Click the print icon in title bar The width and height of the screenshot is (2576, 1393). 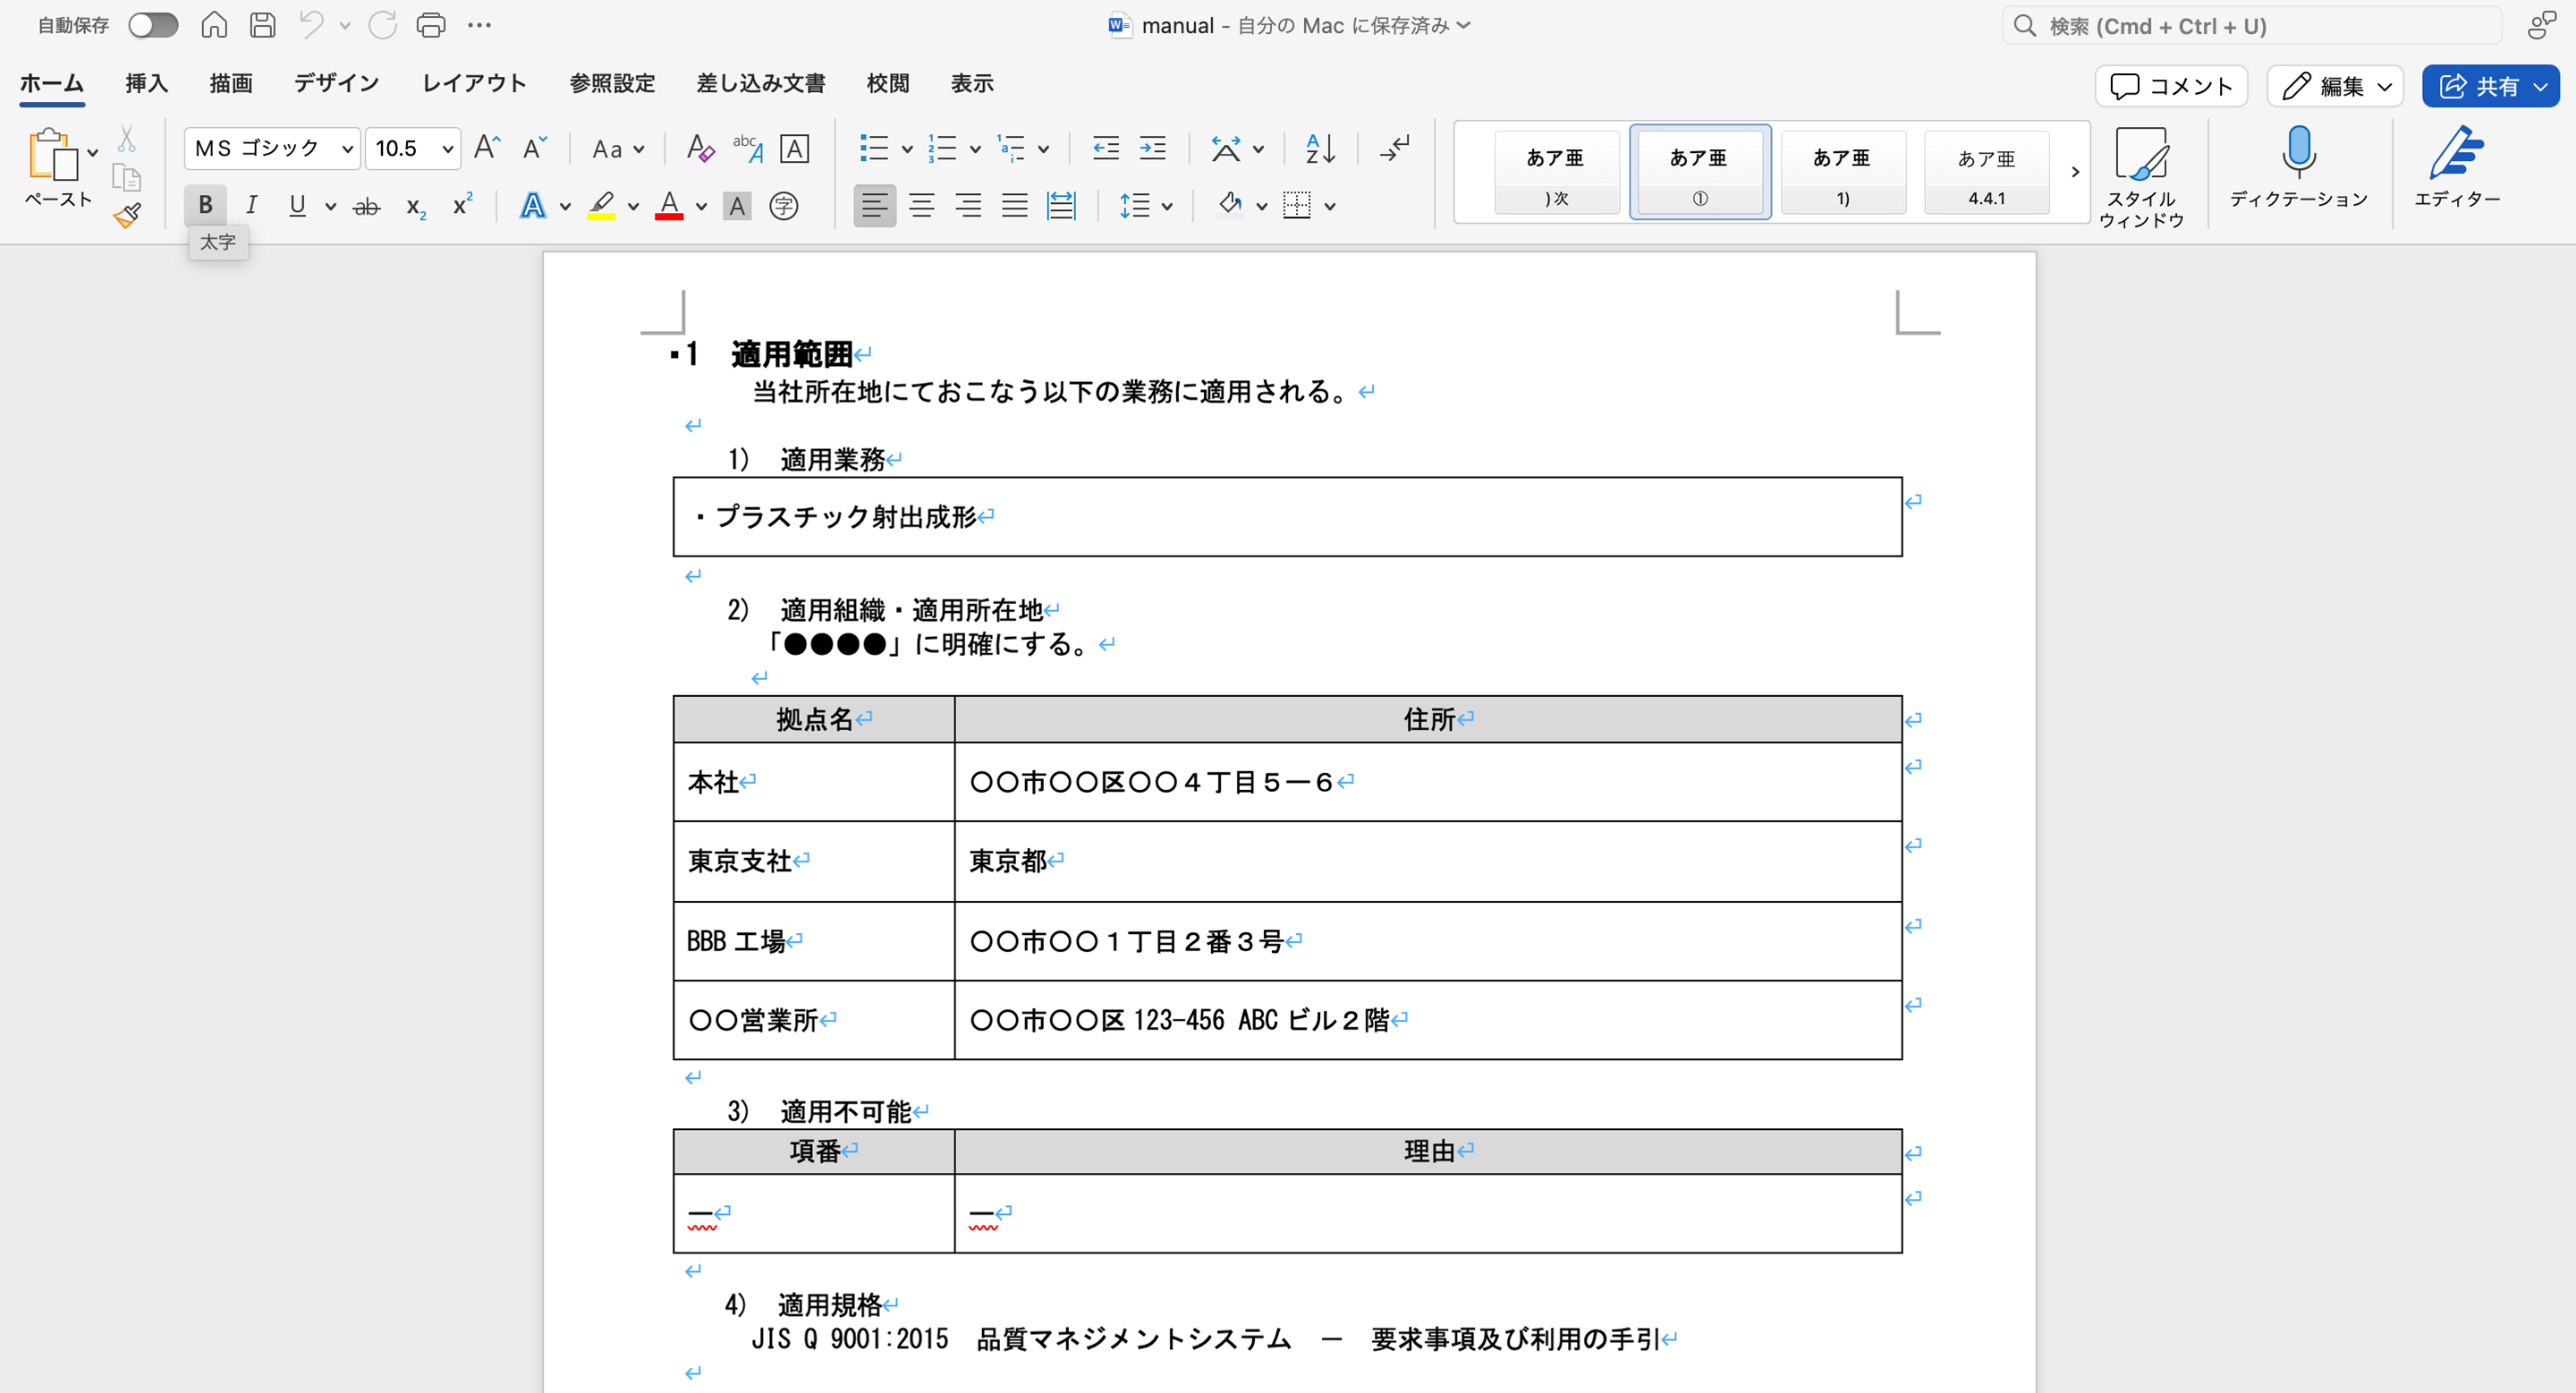(x=431, y=25)
